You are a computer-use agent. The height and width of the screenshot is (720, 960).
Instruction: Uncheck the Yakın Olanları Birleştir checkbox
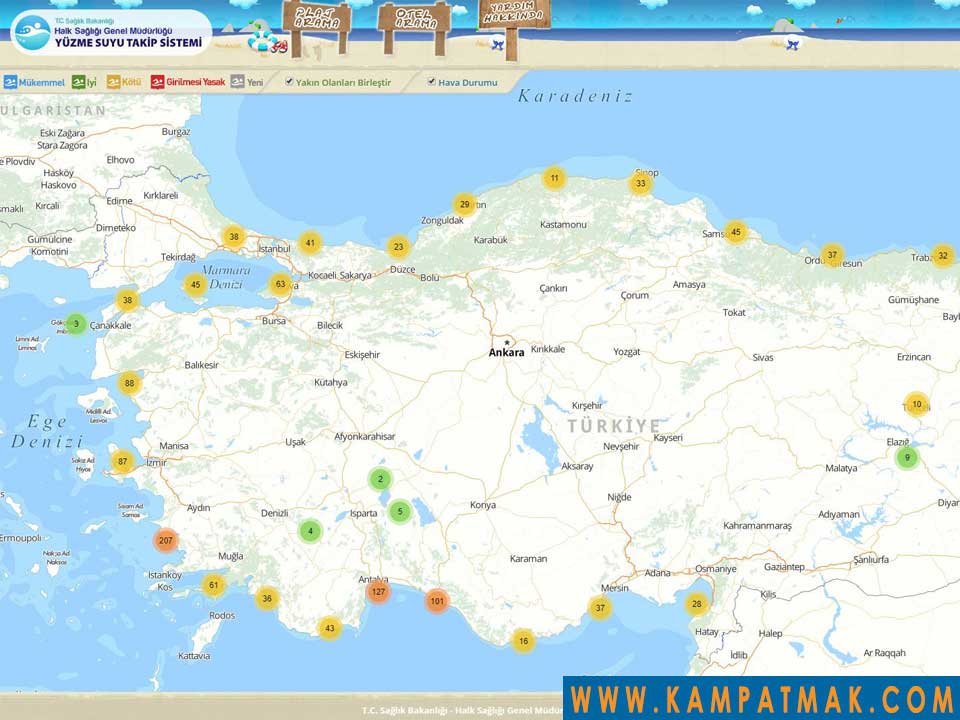click(290, 81)
